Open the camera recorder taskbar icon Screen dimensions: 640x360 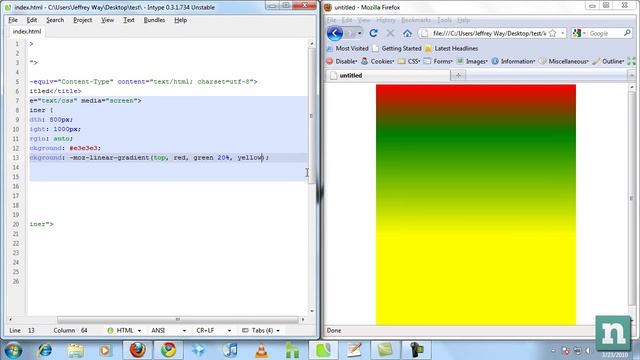416,350
